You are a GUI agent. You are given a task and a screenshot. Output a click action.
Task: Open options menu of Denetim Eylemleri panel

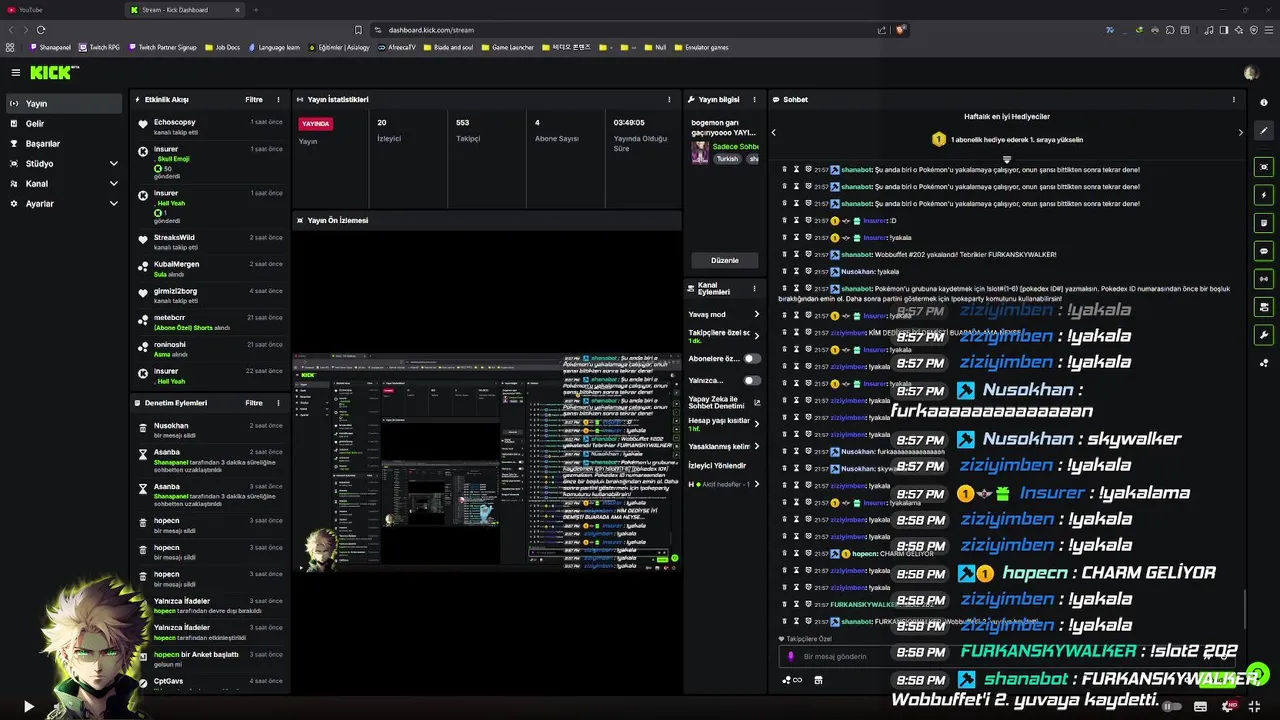[277, 403]
